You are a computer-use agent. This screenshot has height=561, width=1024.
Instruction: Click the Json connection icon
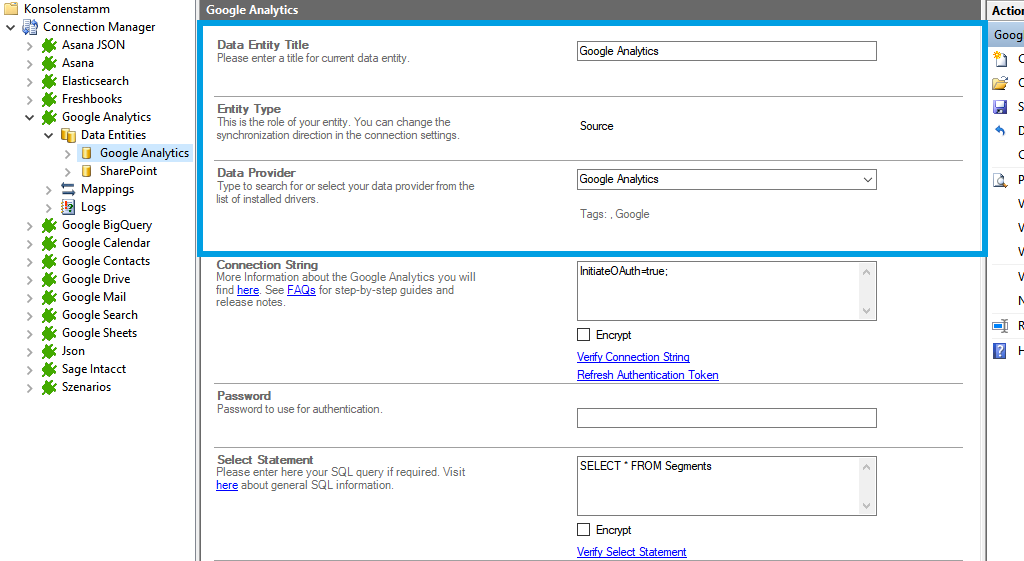pos(49,351)
